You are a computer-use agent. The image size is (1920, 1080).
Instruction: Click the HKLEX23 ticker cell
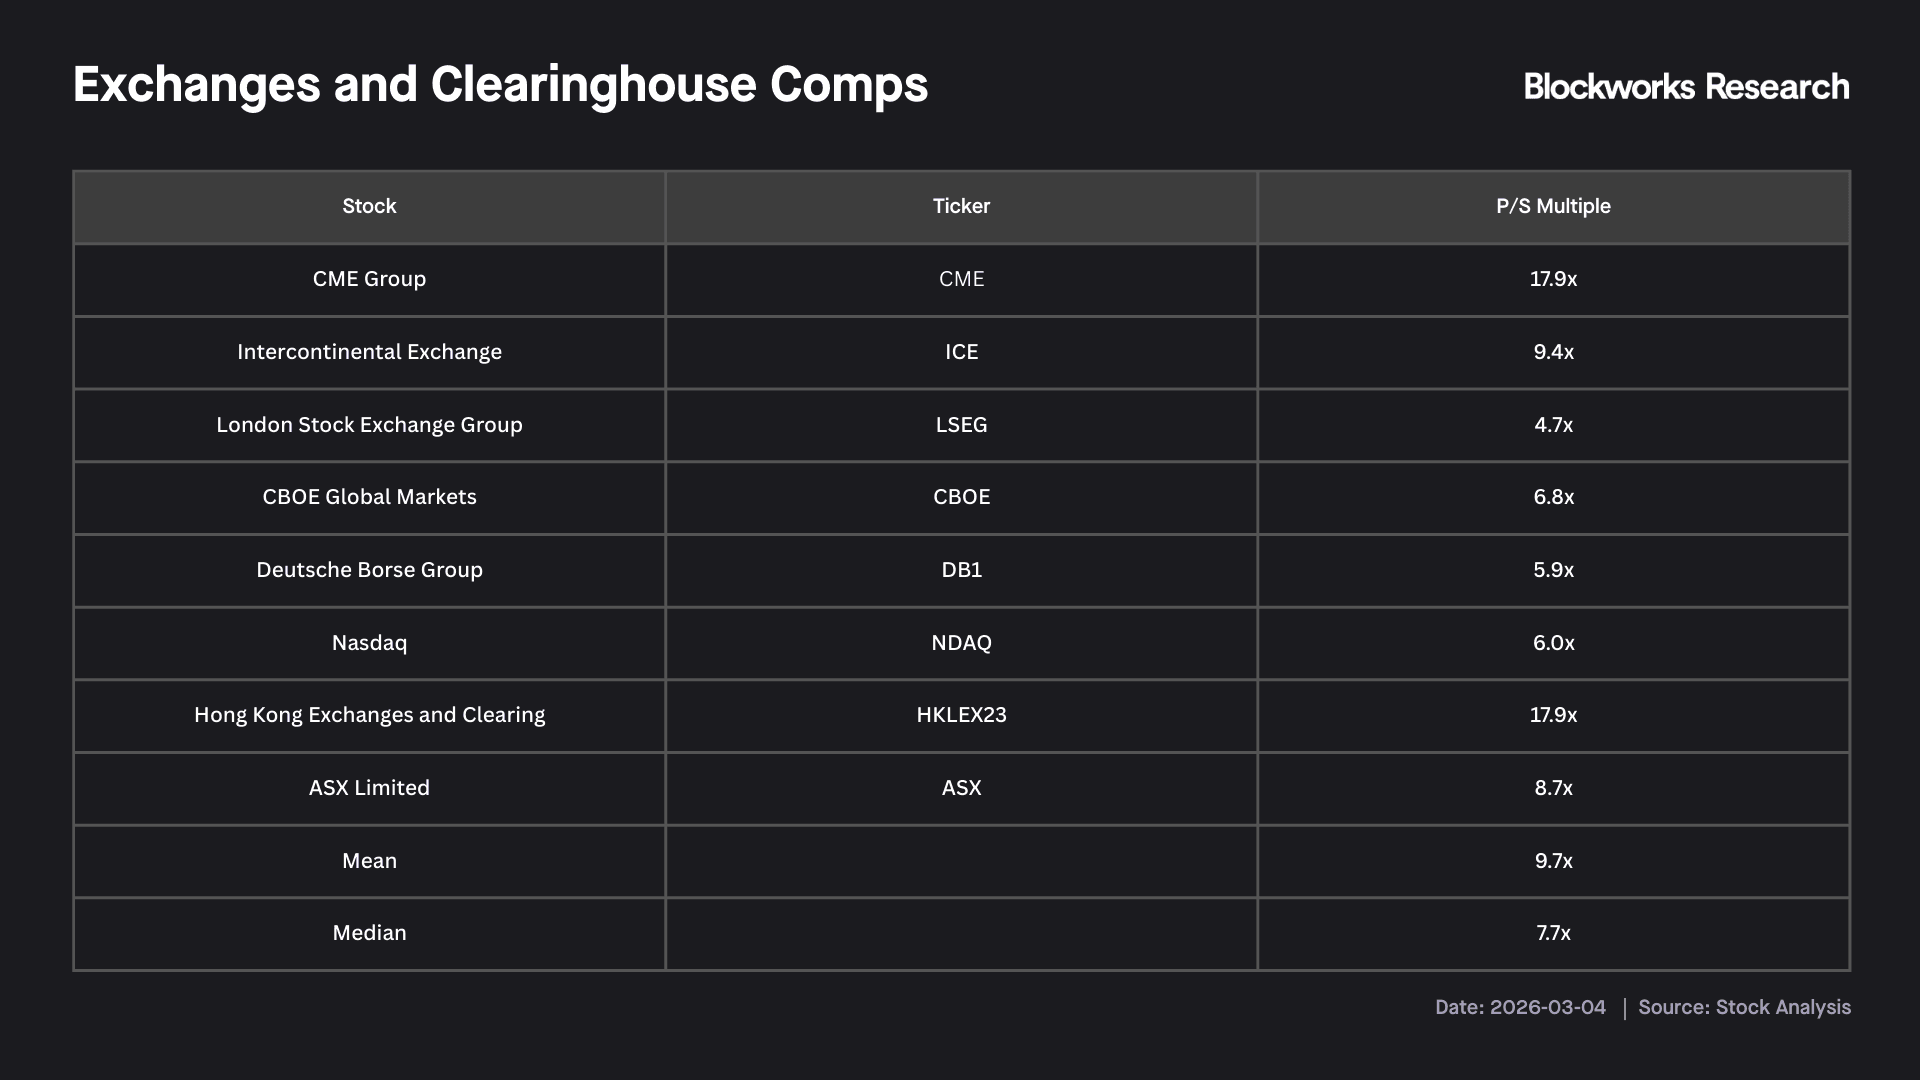(961, 715)
